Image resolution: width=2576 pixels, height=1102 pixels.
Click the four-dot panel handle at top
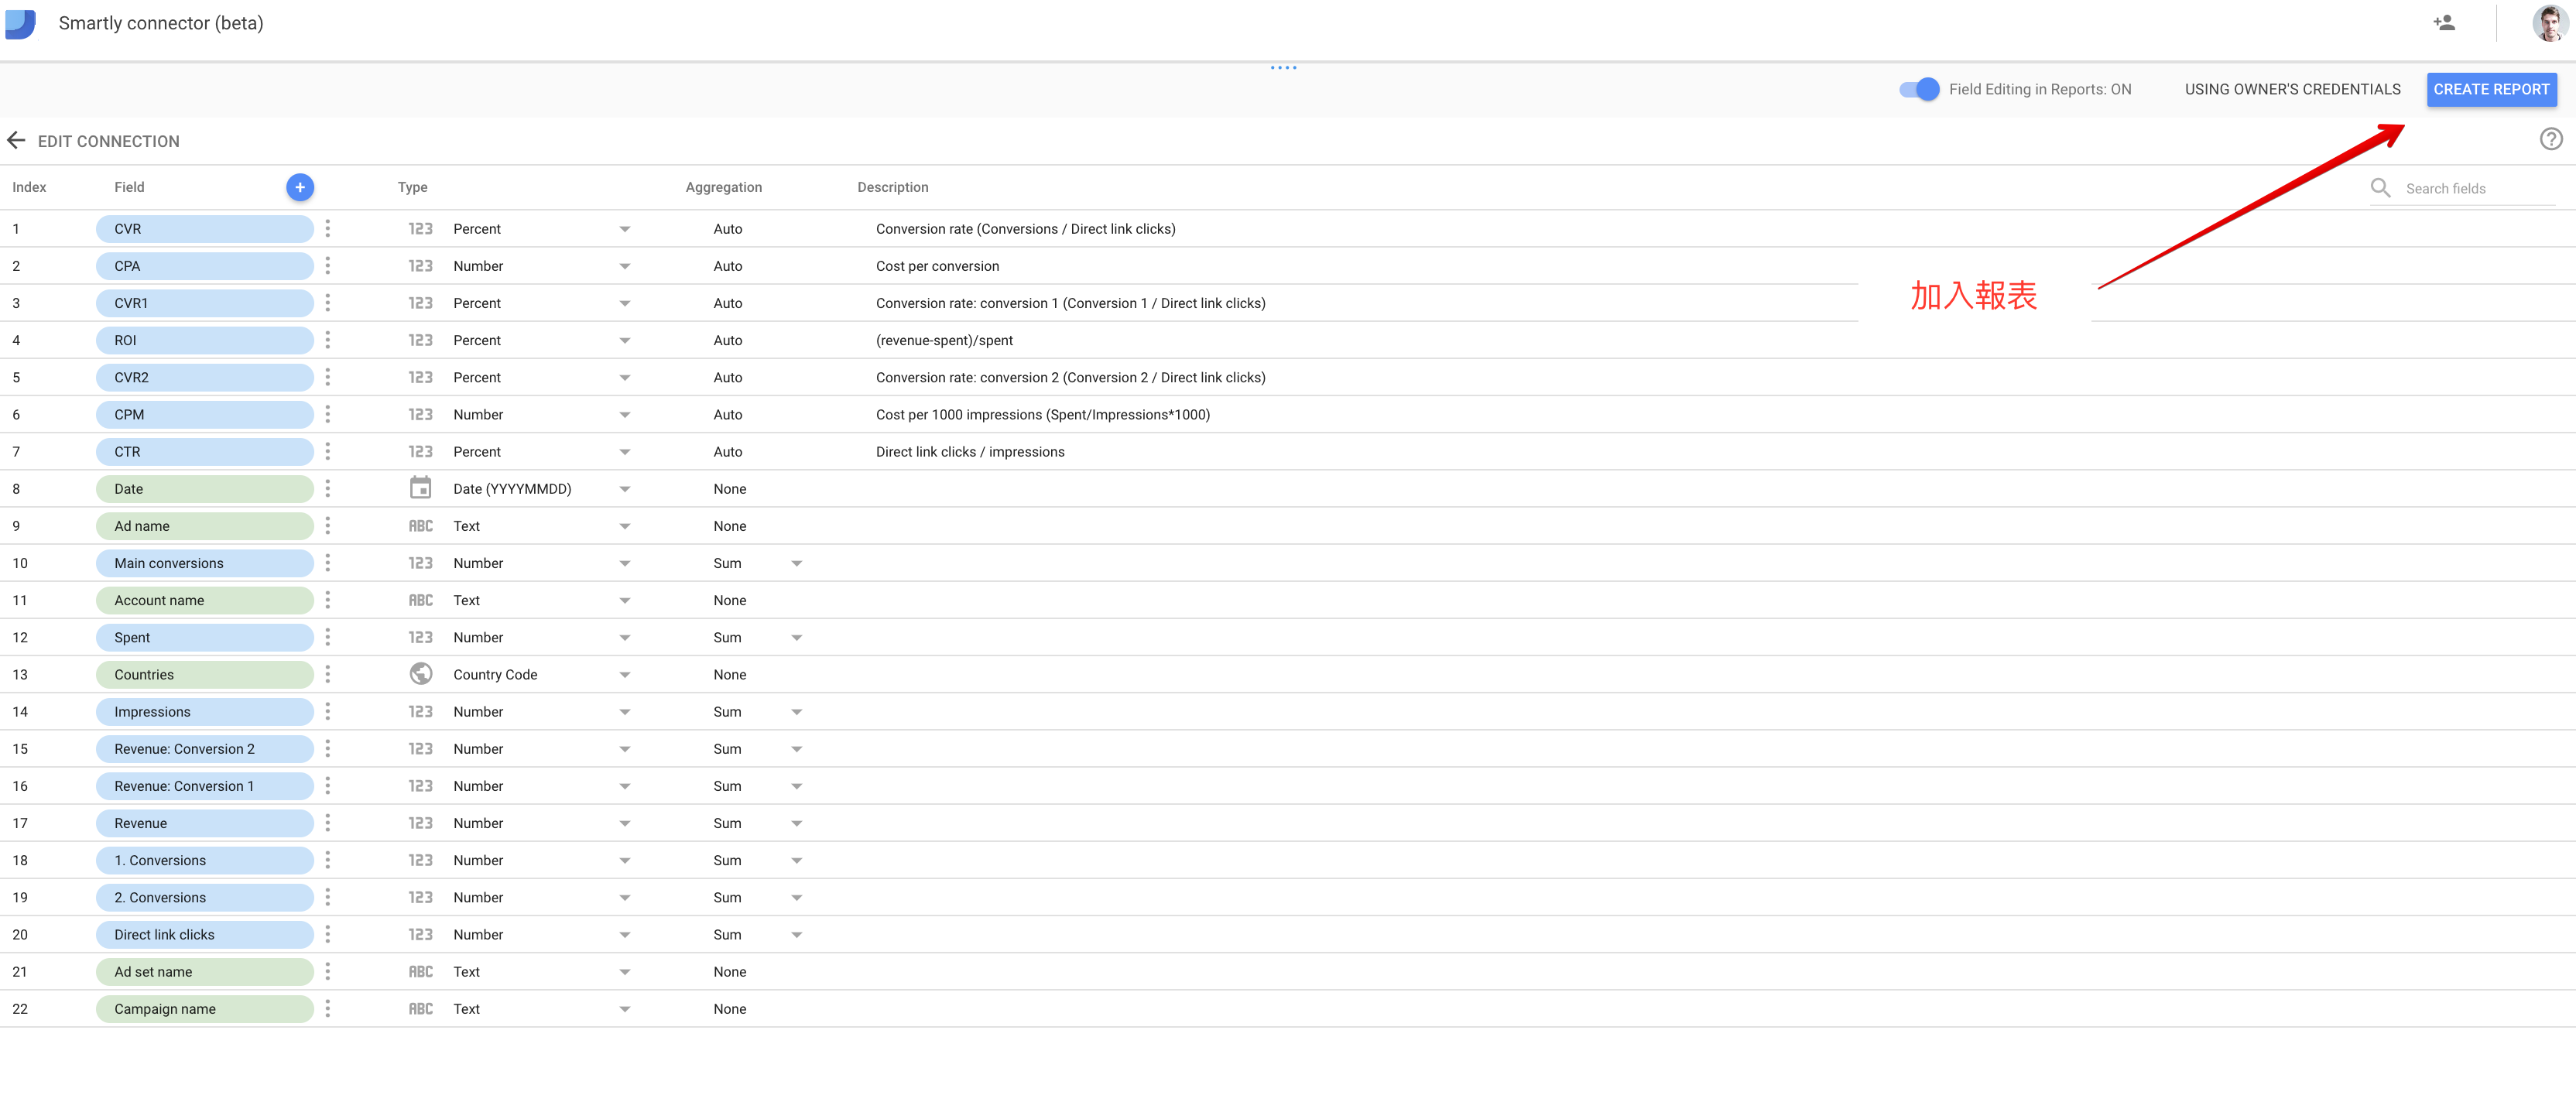coord(1283,68)
